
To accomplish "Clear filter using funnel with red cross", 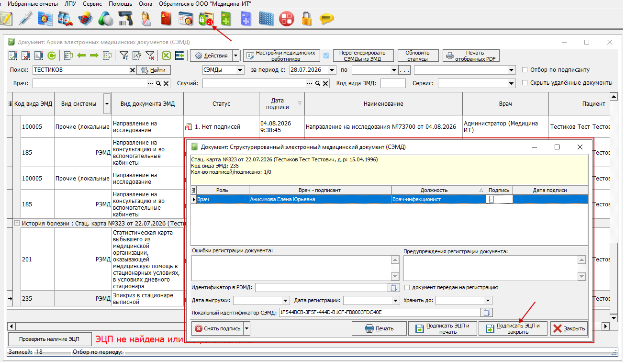I will (150, 56).
